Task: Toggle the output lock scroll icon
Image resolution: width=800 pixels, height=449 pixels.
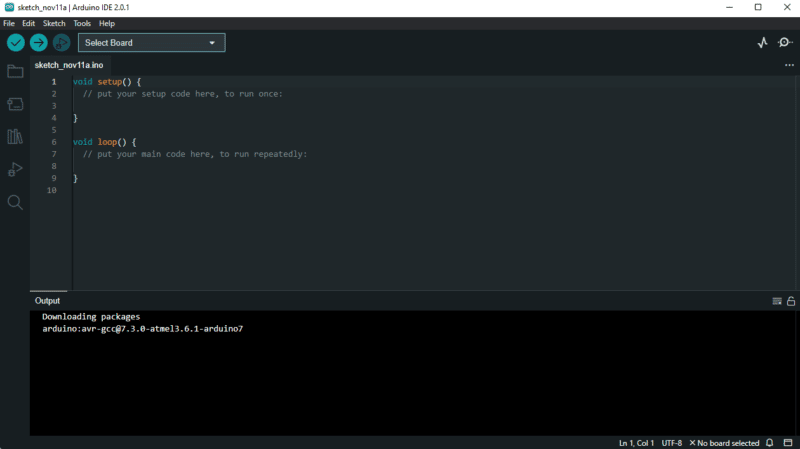Action: [x=791, y=301]
